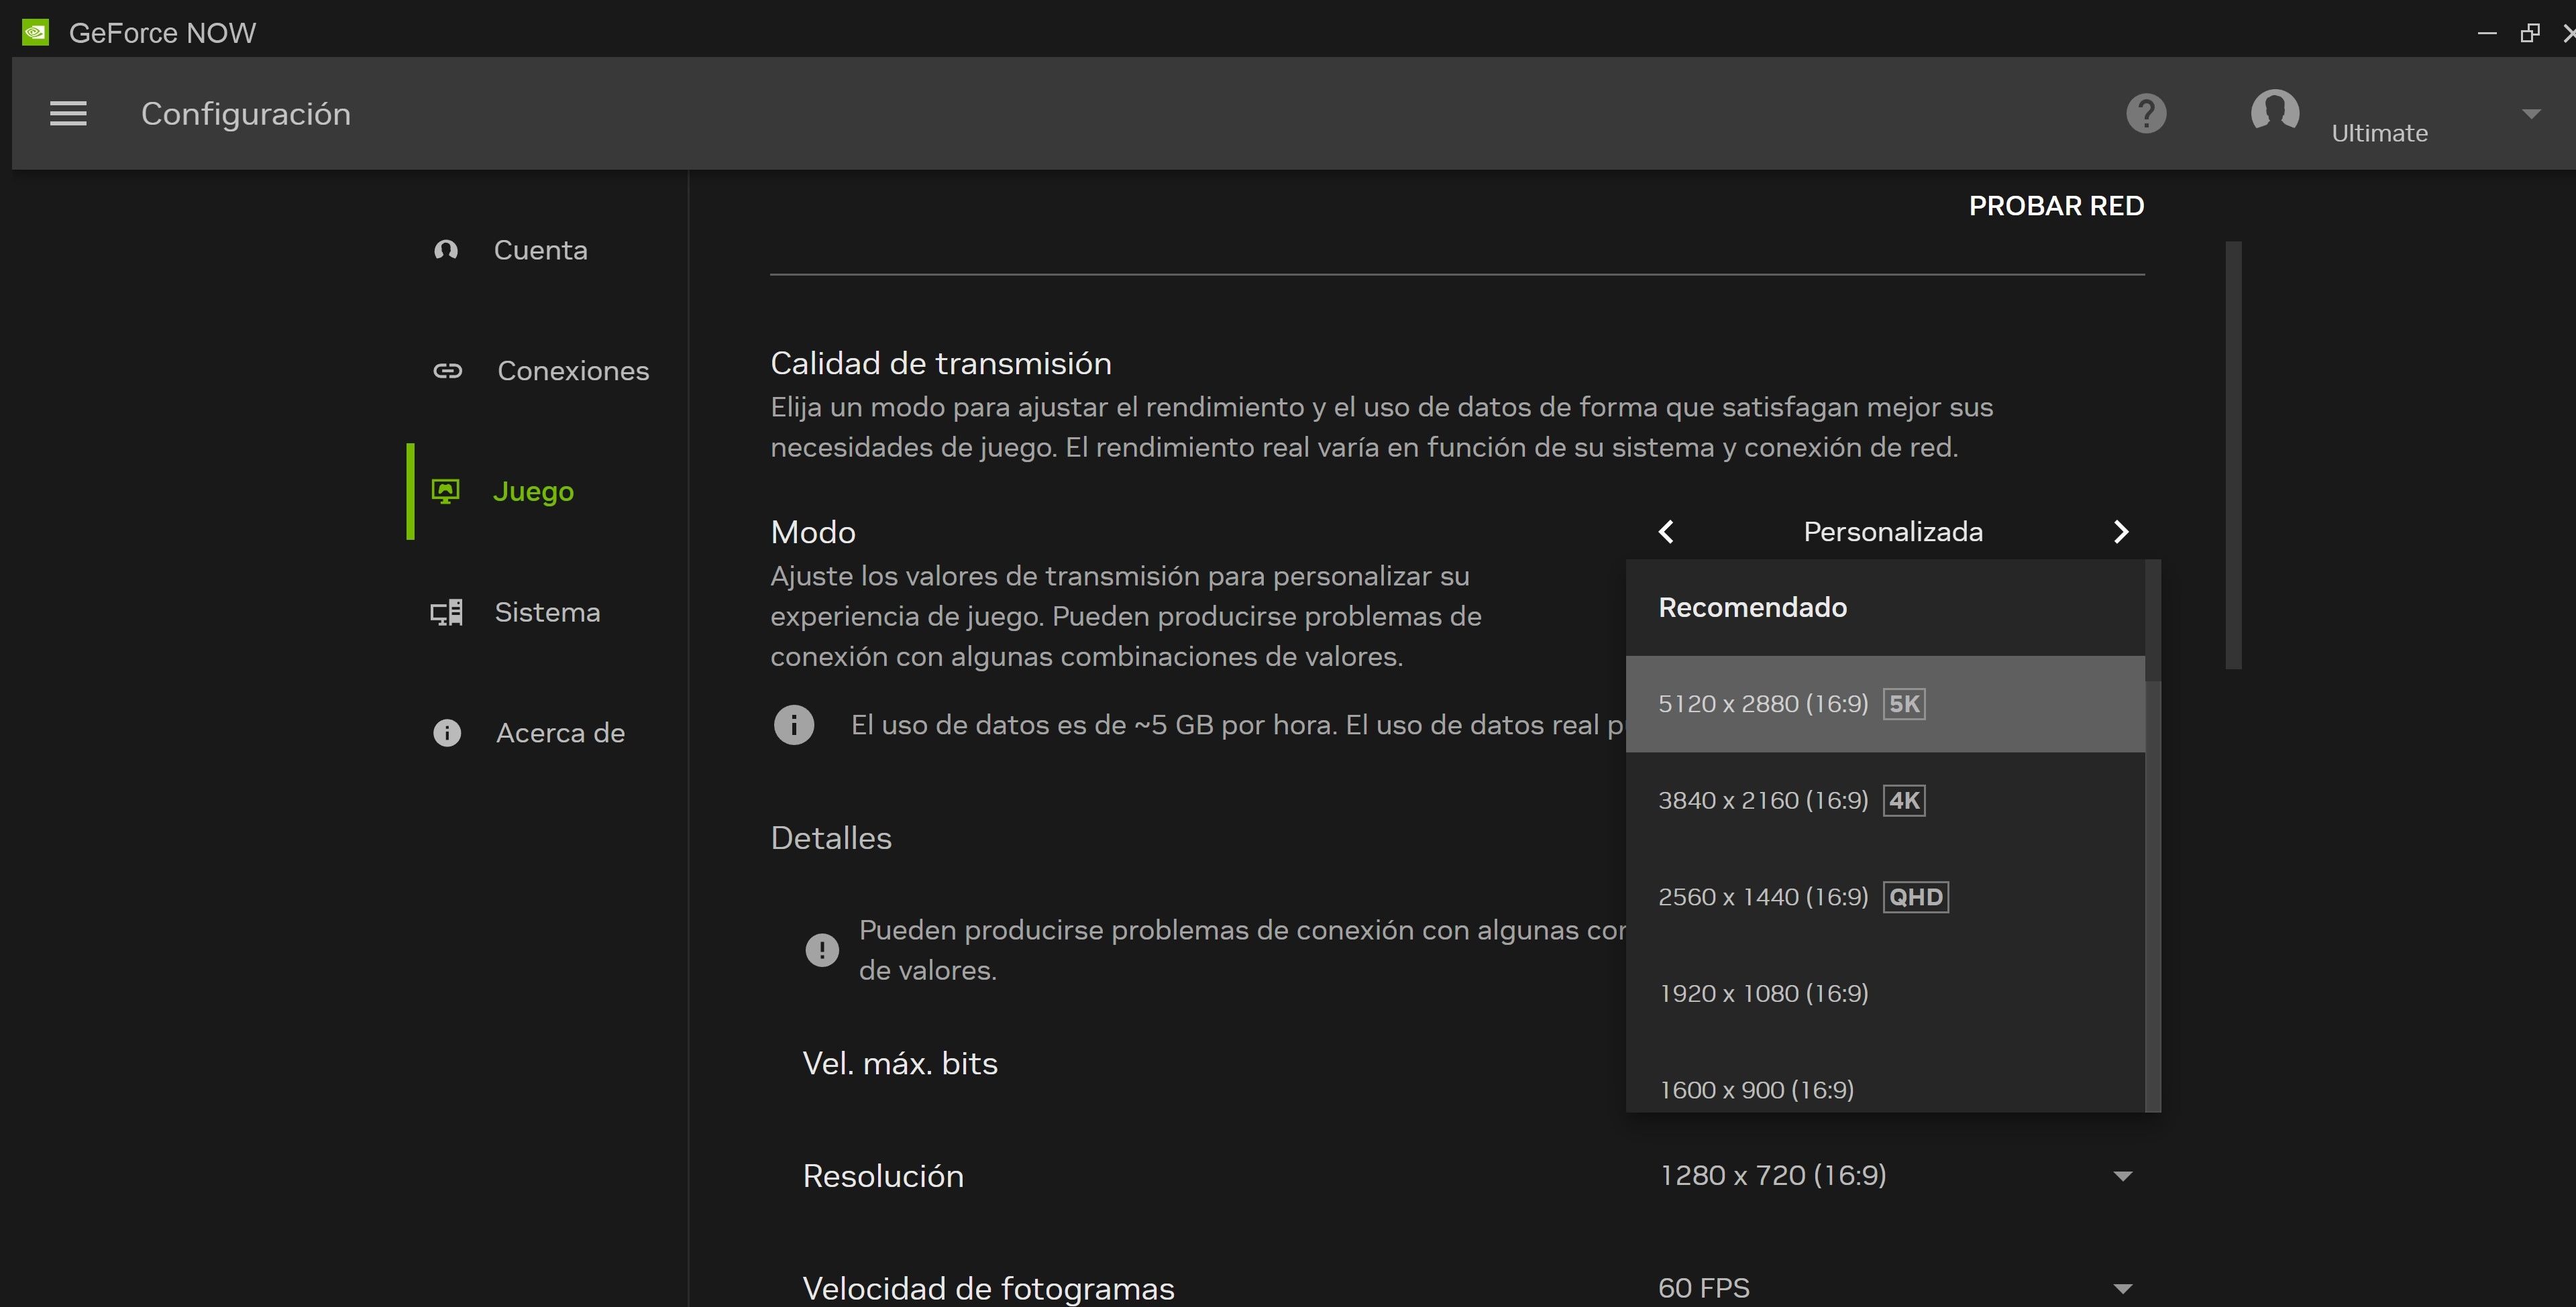Click the left arrow beside Personalizada
Image resolution: width=2576 pixels, height=1307 pixels.
[1665, 531]
